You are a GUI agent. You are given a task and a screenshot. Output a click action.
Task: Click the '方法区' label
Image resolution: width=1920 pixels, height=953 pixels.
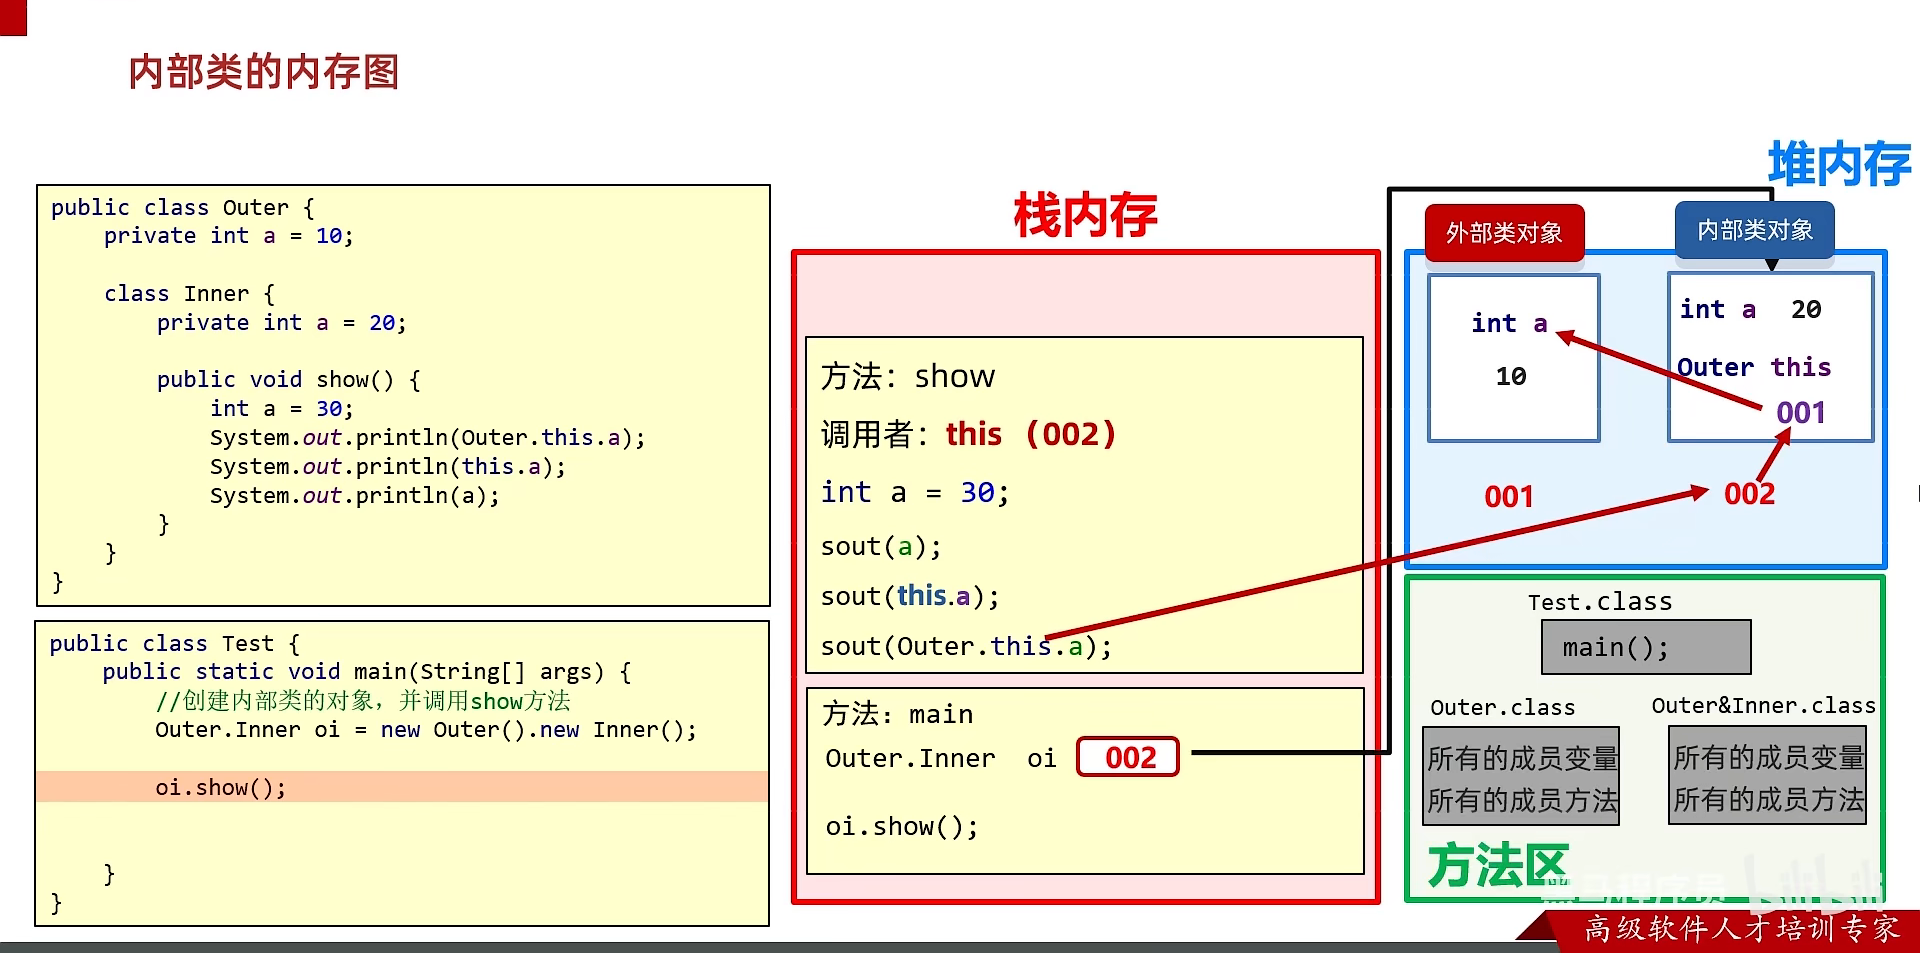(1498, 865)
